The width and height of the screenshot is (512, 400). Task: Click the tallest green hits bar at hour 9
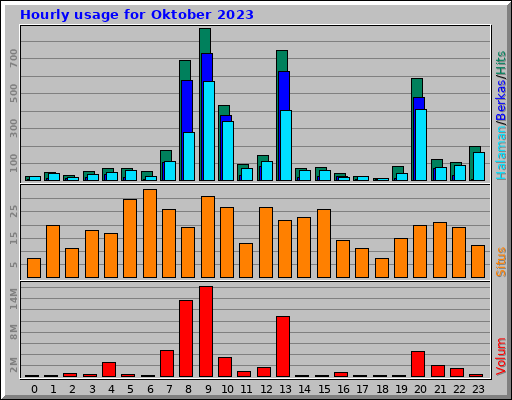pos(205,41)
